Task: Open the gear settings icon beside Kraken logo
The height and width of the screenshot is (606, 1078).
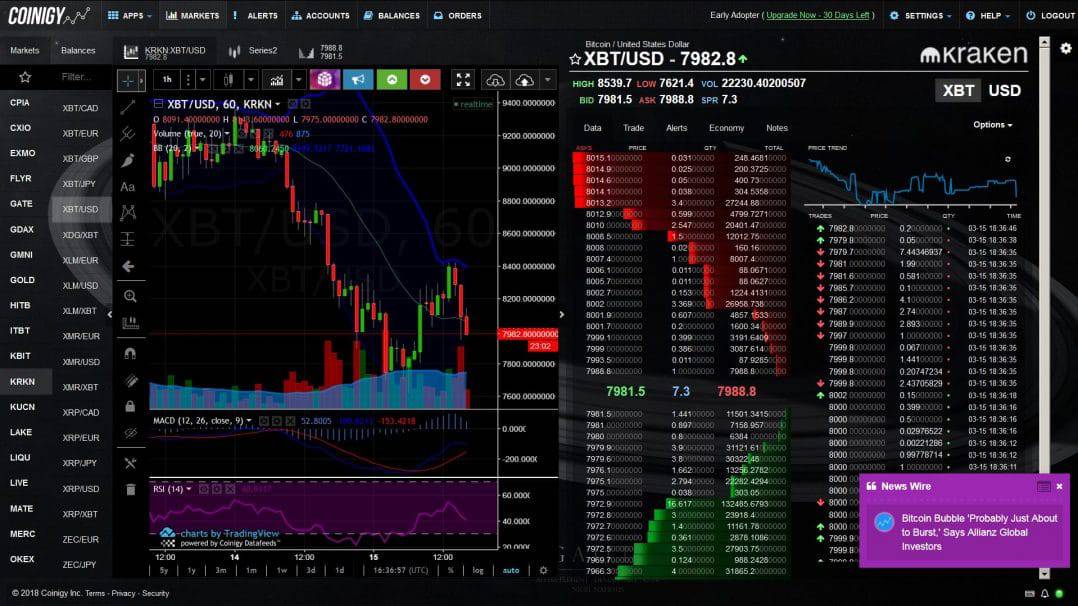Action: 1066,48
